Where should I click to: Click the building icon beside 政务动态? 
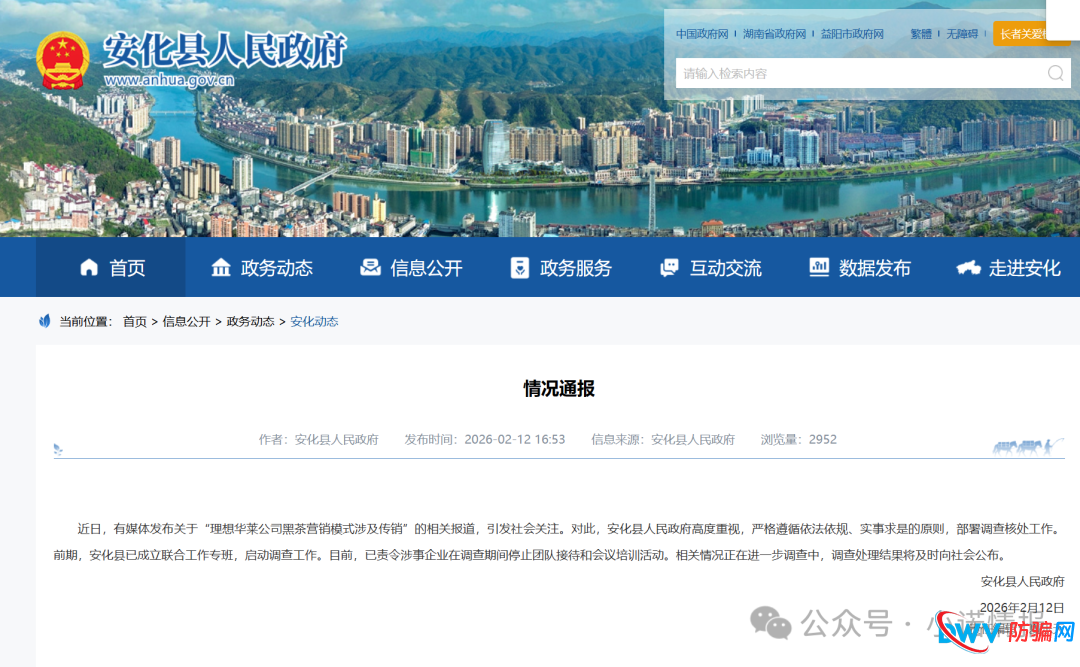coord(220,267)
